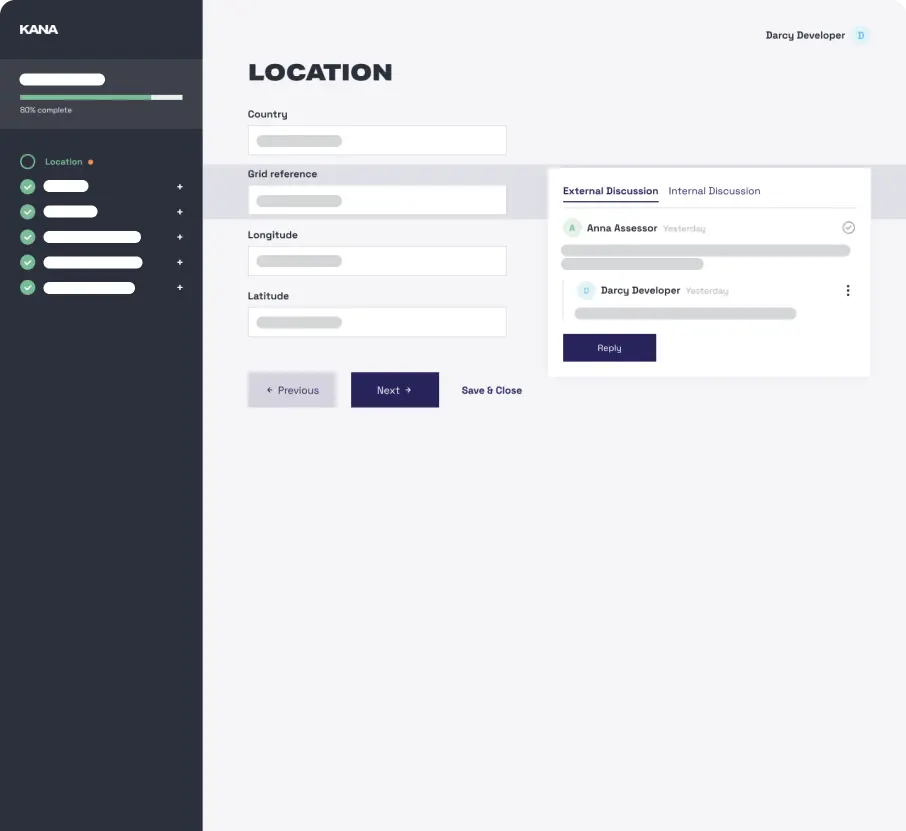This screenshot has width=906, height=831.
Task: Click the 80% complete progress bar
Action: point(101,98)
